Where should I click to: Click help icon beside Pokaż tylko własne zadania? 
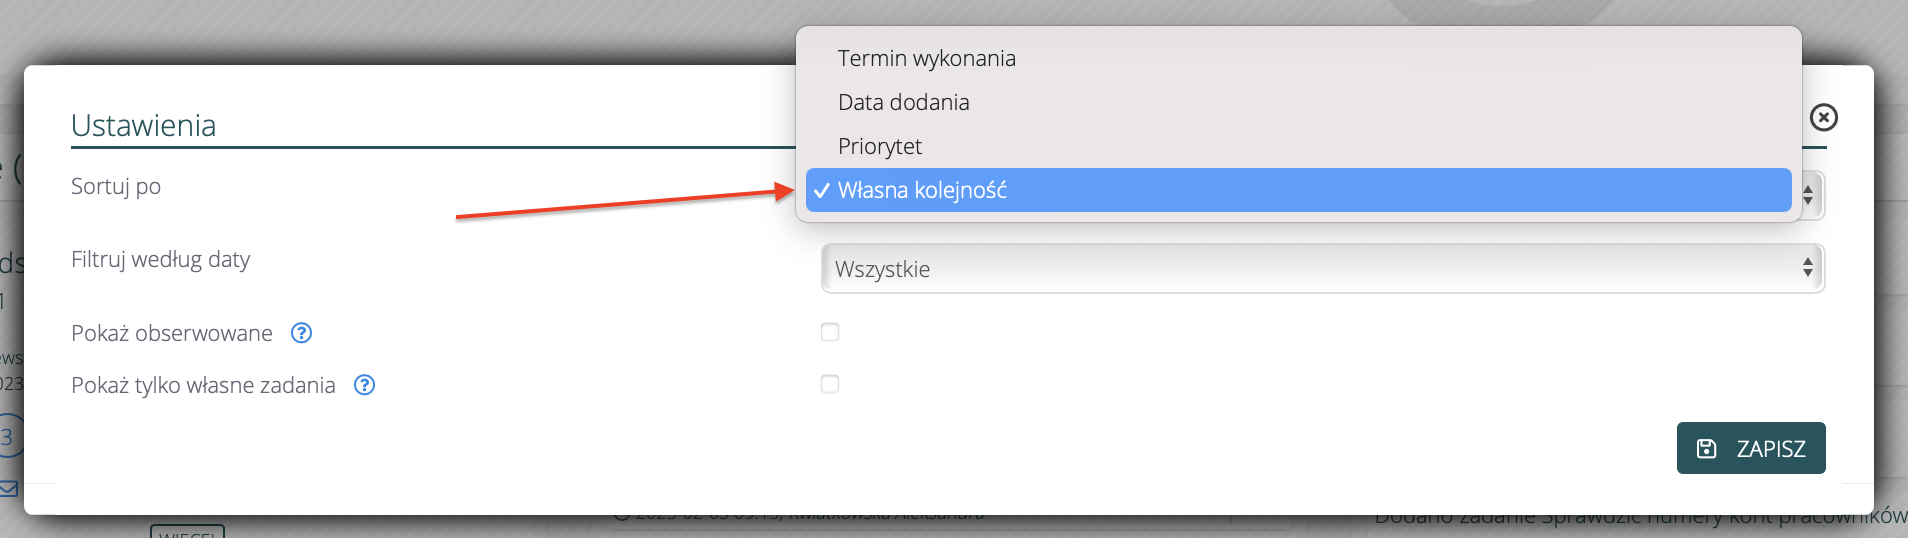pos(365,385)
